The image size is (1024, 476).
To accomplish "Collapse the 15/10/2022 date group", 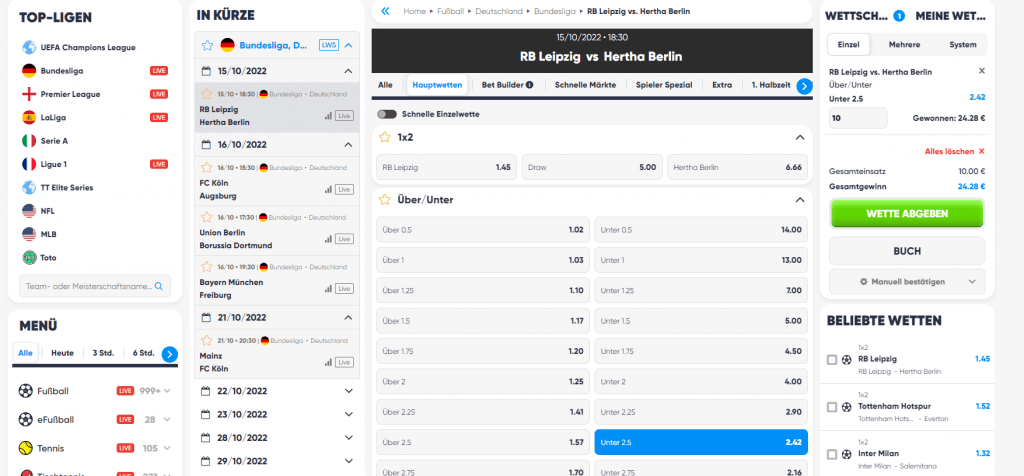I will click(348, 71).
